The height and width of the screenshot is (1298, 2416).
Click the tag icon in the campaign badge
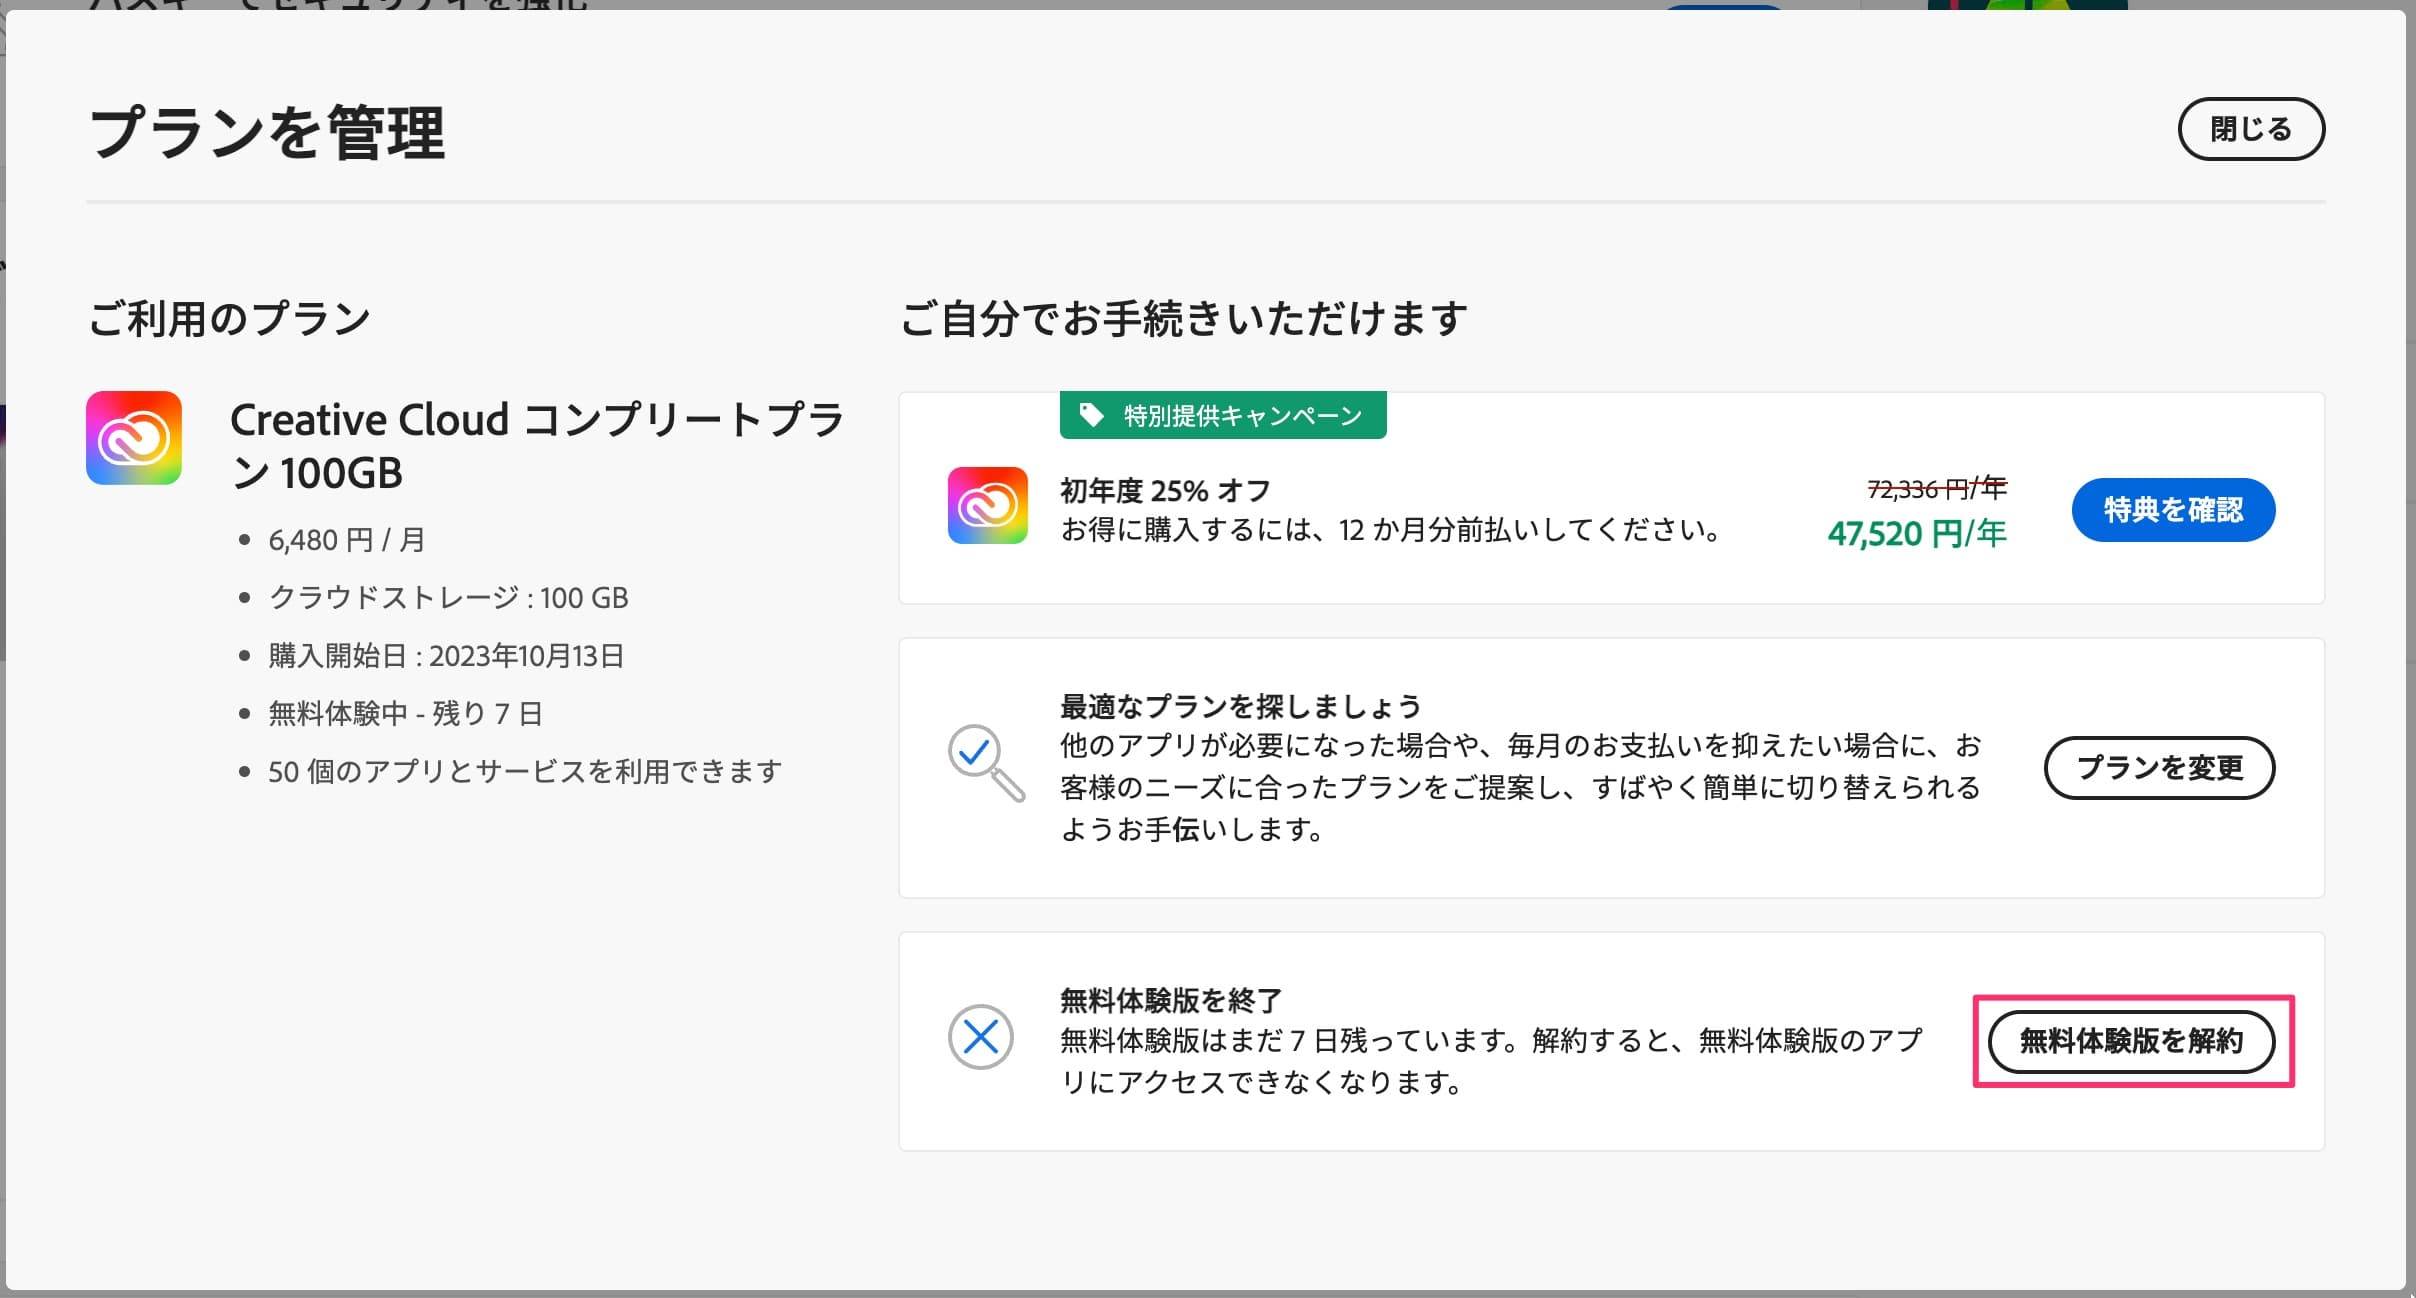(1091, 415)
